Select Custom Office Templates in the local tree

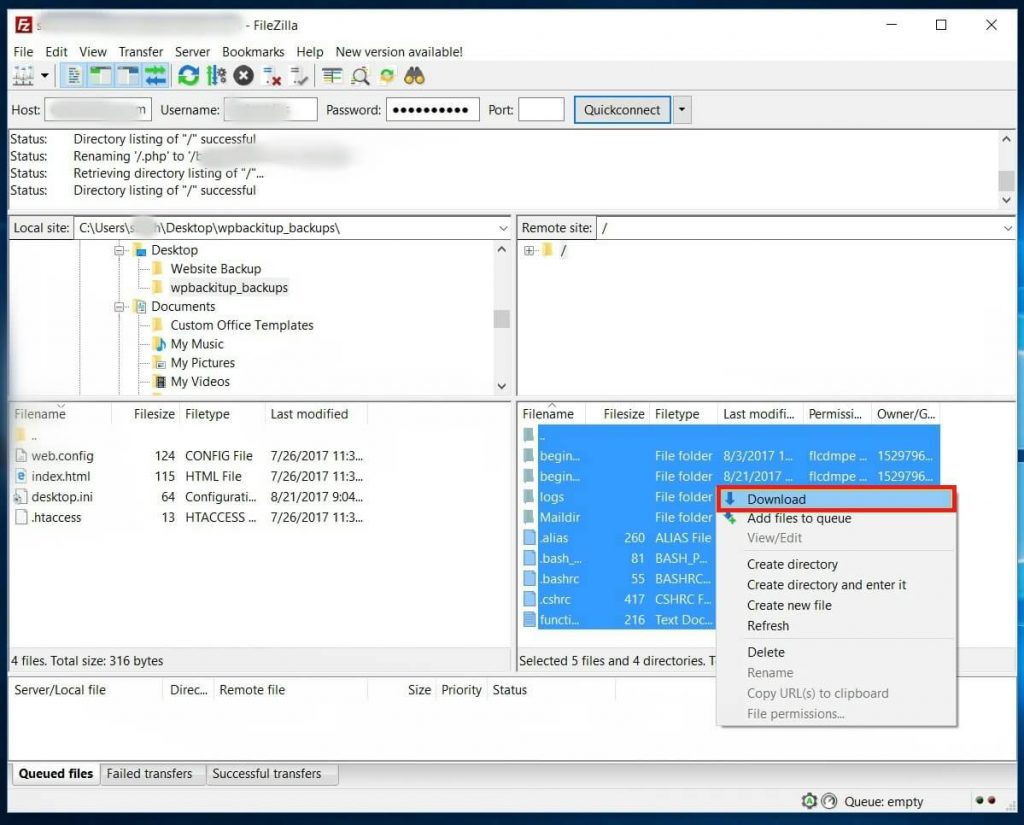click(x=242, y=325)
